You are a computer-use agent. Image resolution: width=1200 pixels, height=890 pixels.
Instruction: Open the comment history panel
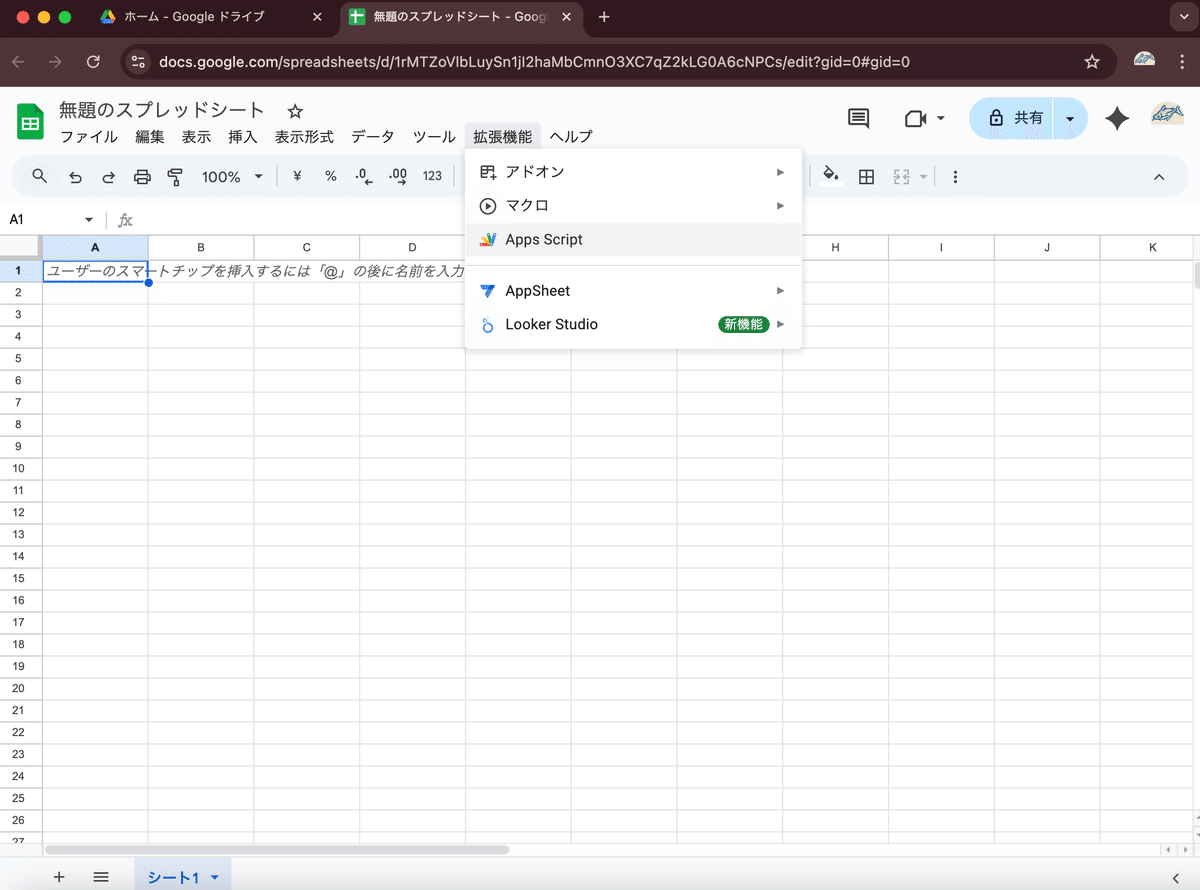[857, 118]
